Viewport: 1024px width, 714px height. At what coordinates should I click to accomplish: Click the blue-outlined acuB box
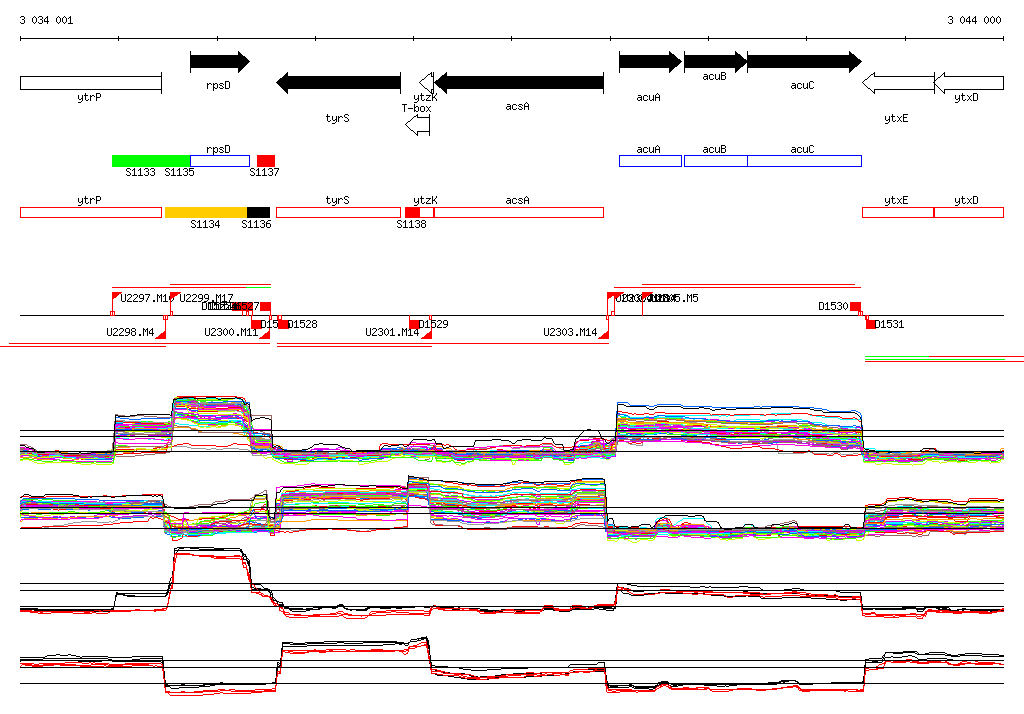[x=716, y=161]
